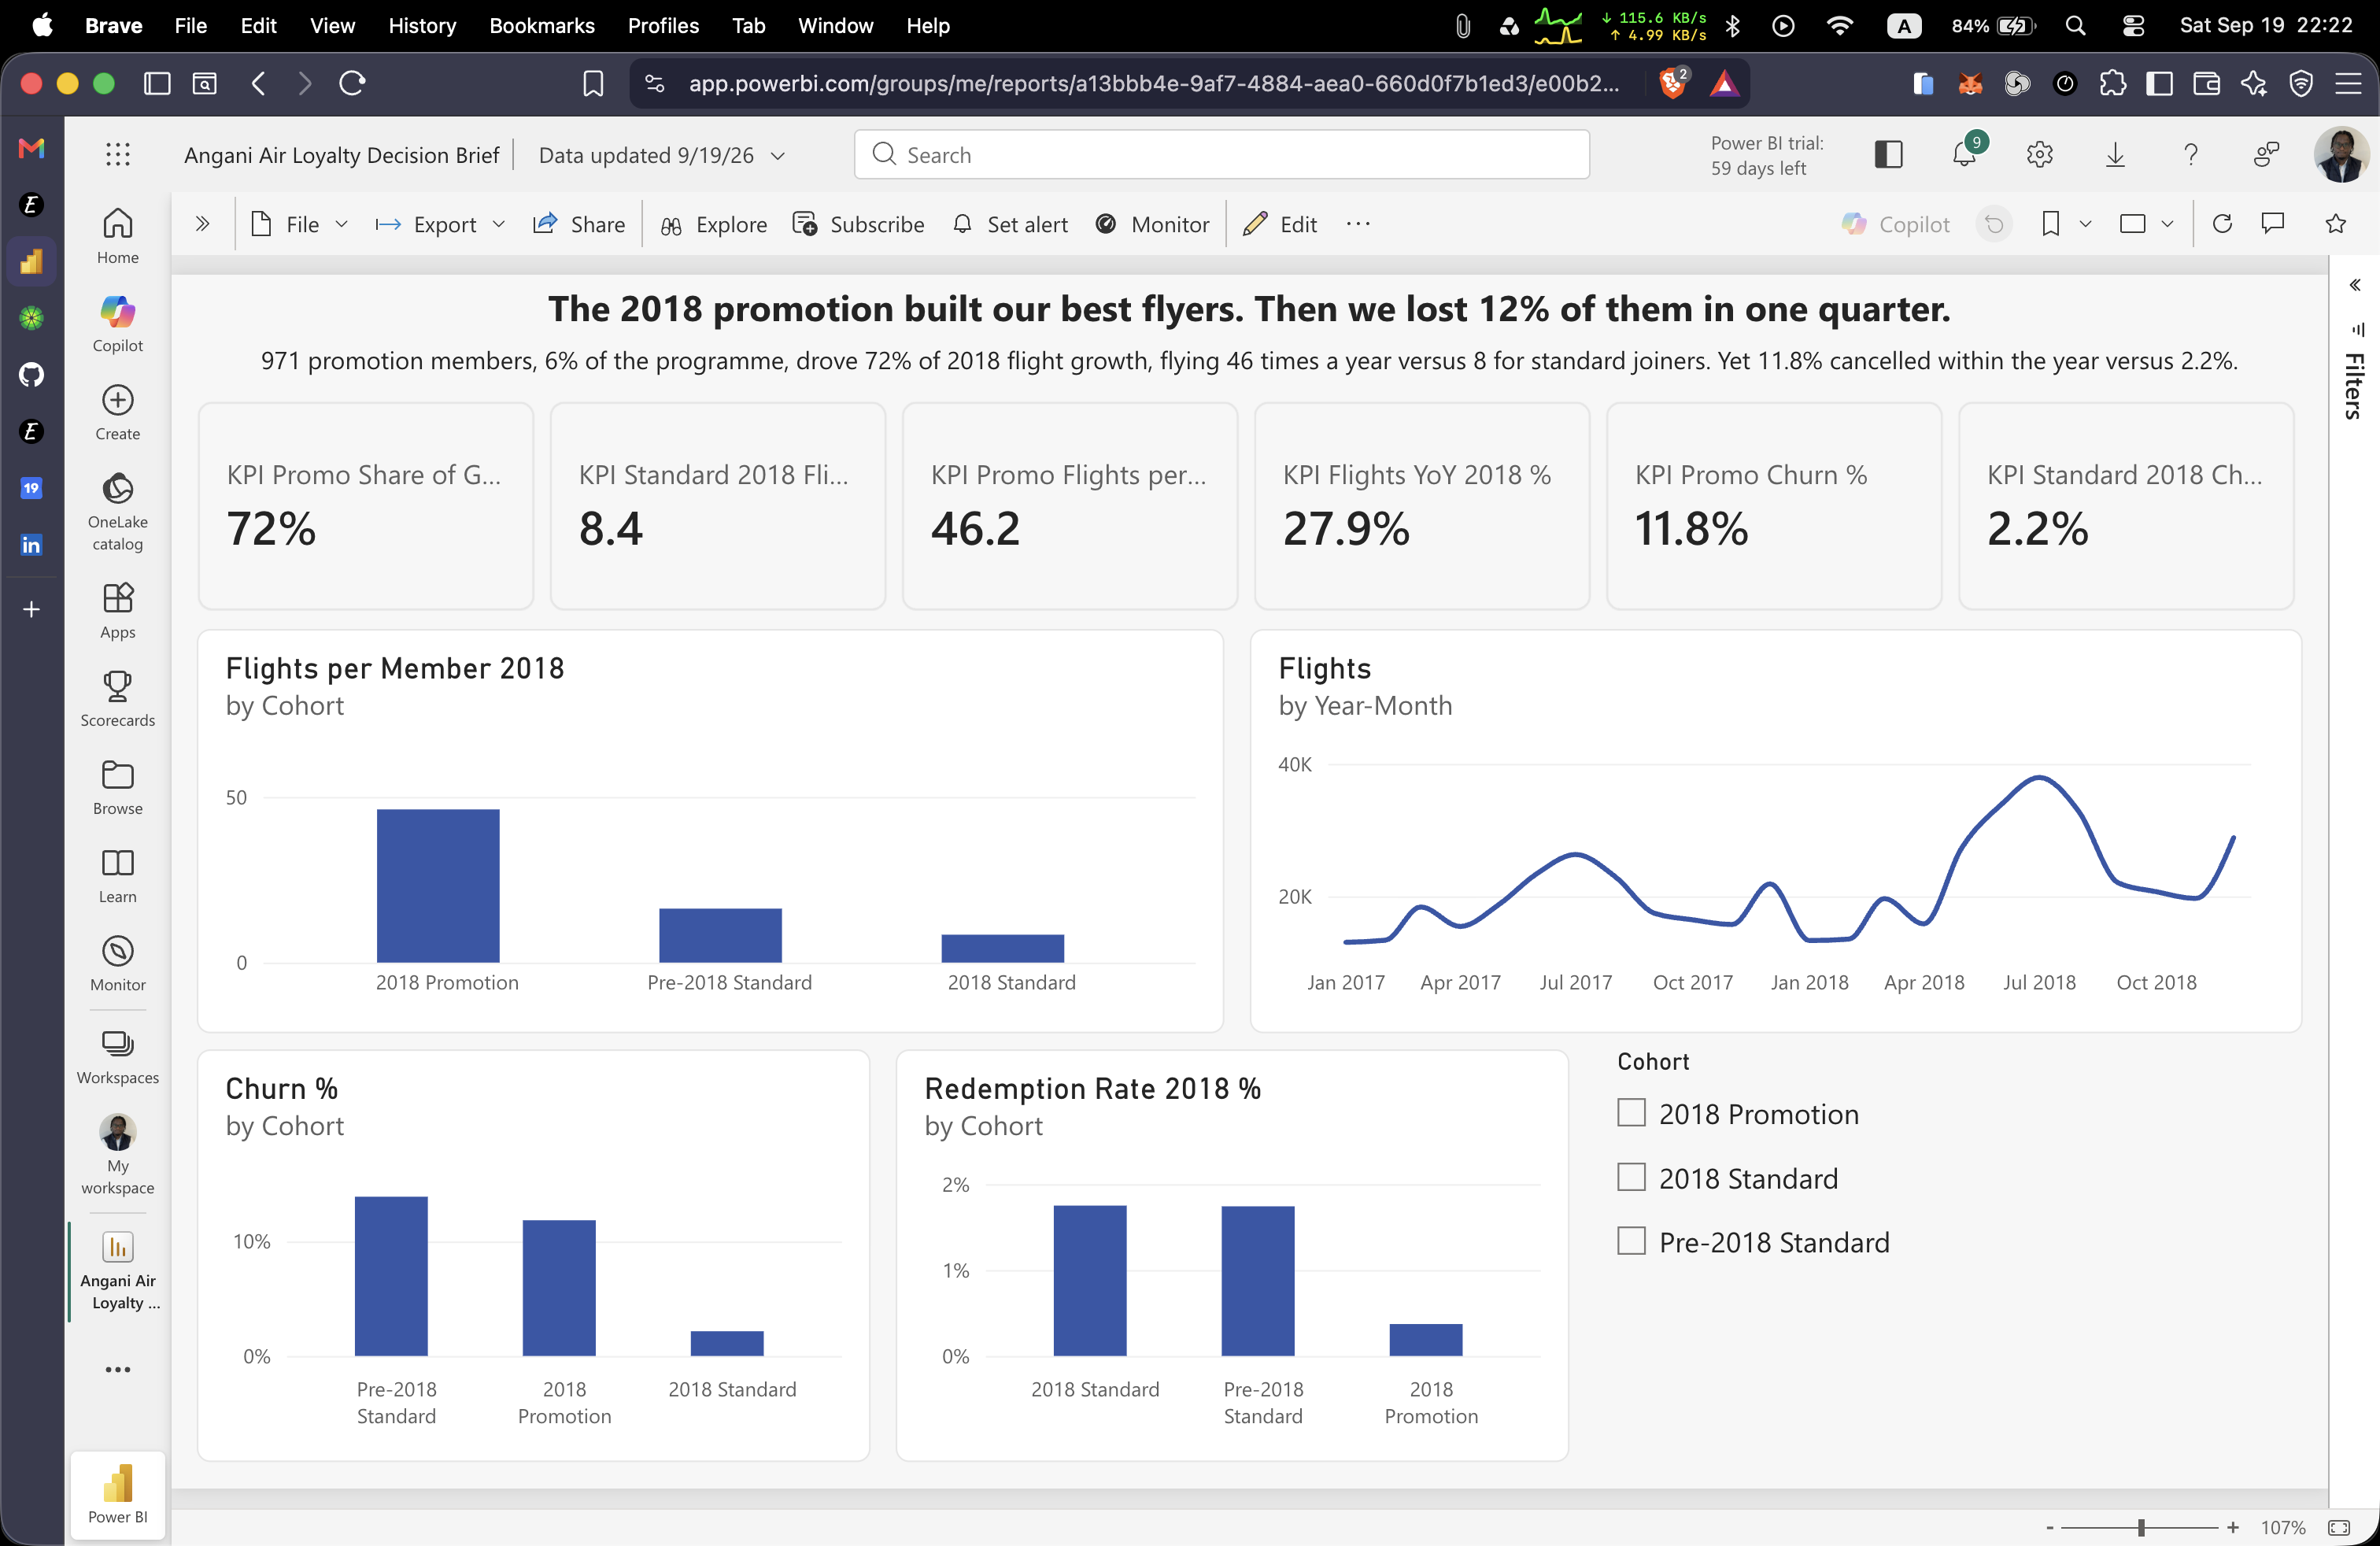Open the Create page in Power BI

[x=117, y=412]
